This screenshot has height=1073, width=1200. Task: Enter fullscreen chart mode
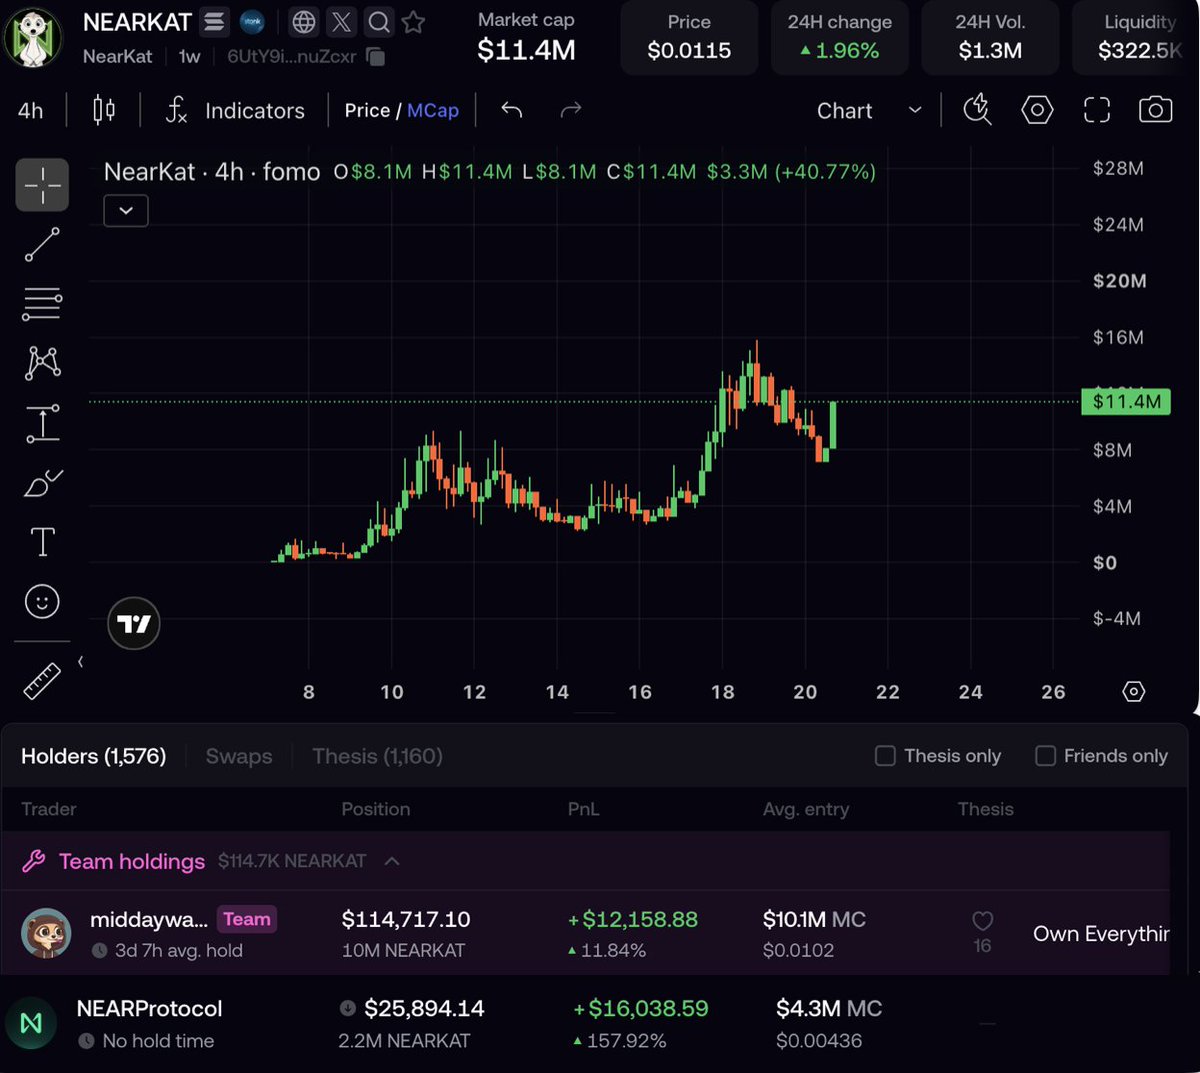coord(1097,110)
